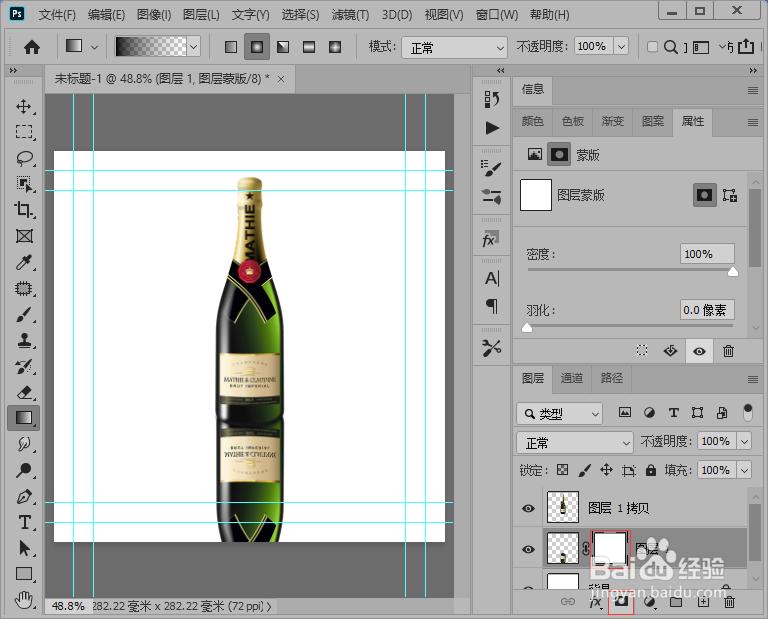This screenshot has height=619, width=768.
Task: Click the 羽化 value input field
Action: pos(707,310)
